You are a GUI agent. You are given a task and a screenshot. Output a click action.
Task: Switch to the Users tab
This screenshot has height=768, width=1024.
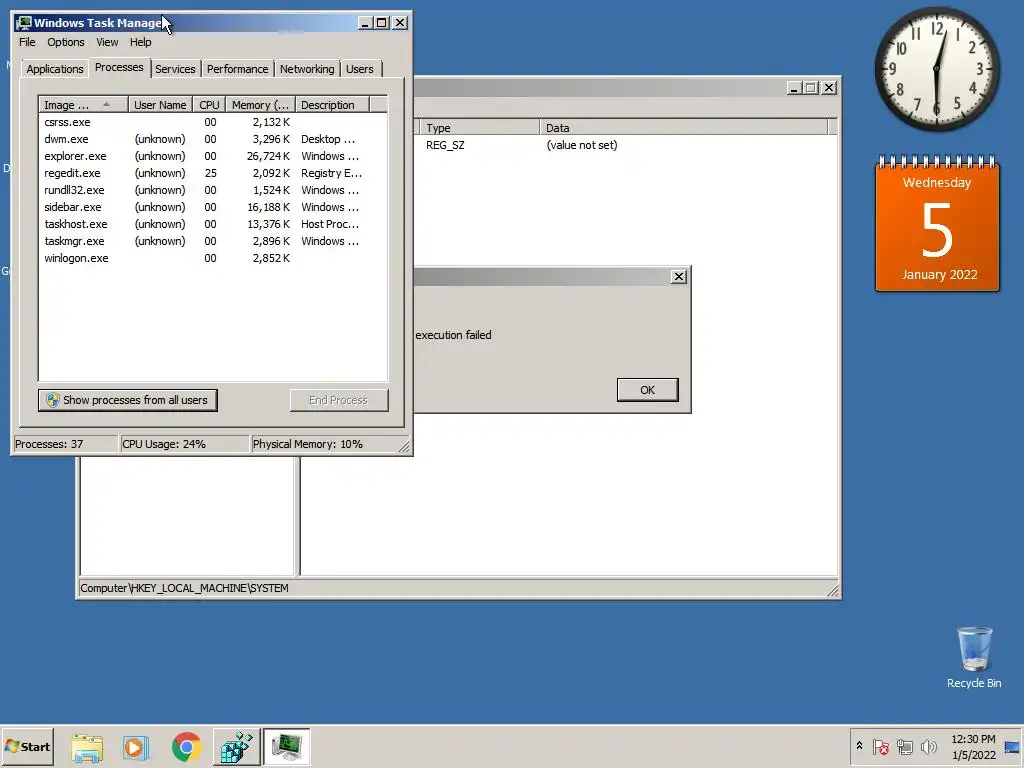(x=360, y=69)
